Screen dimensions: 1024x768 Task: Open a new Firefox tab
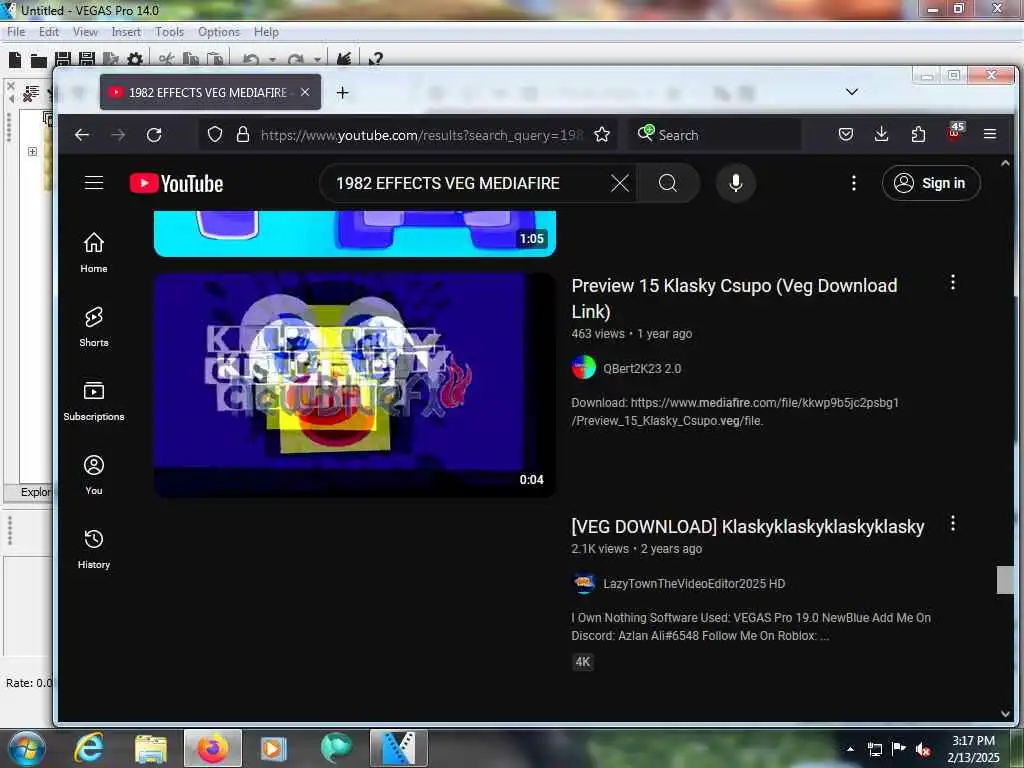pyautogui.click(x=342, y=92)
